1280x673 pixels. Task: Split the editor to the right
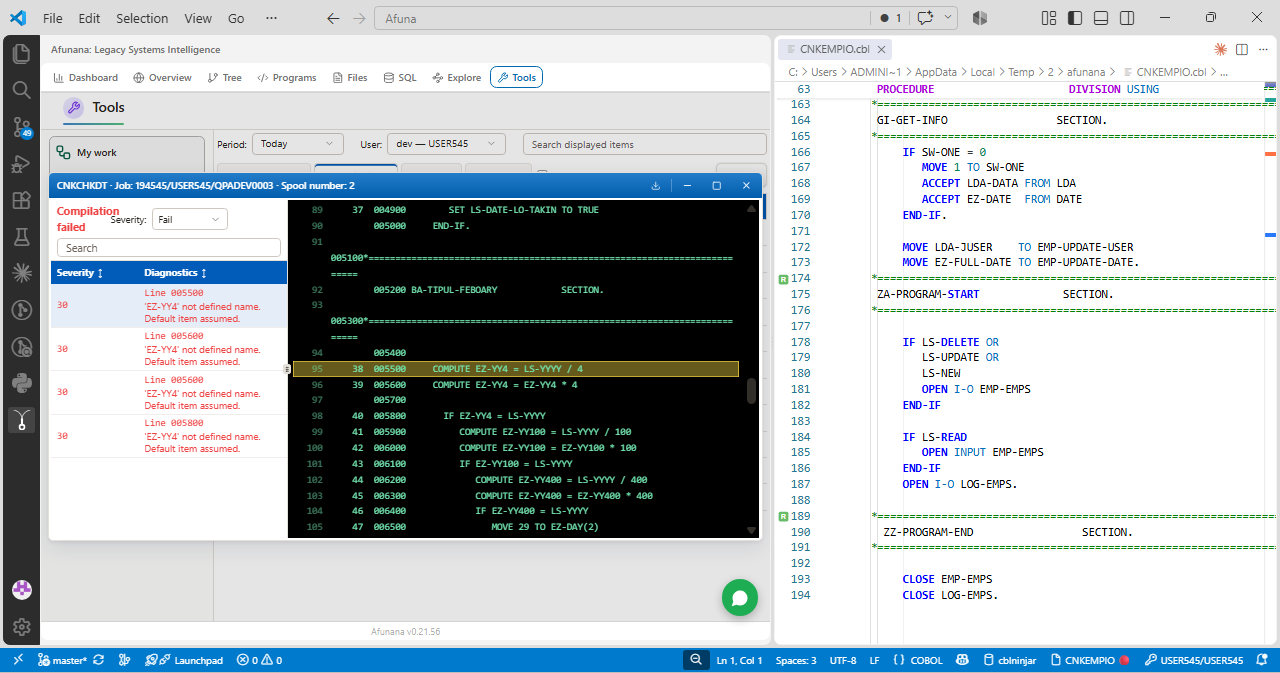(1242, 49)
